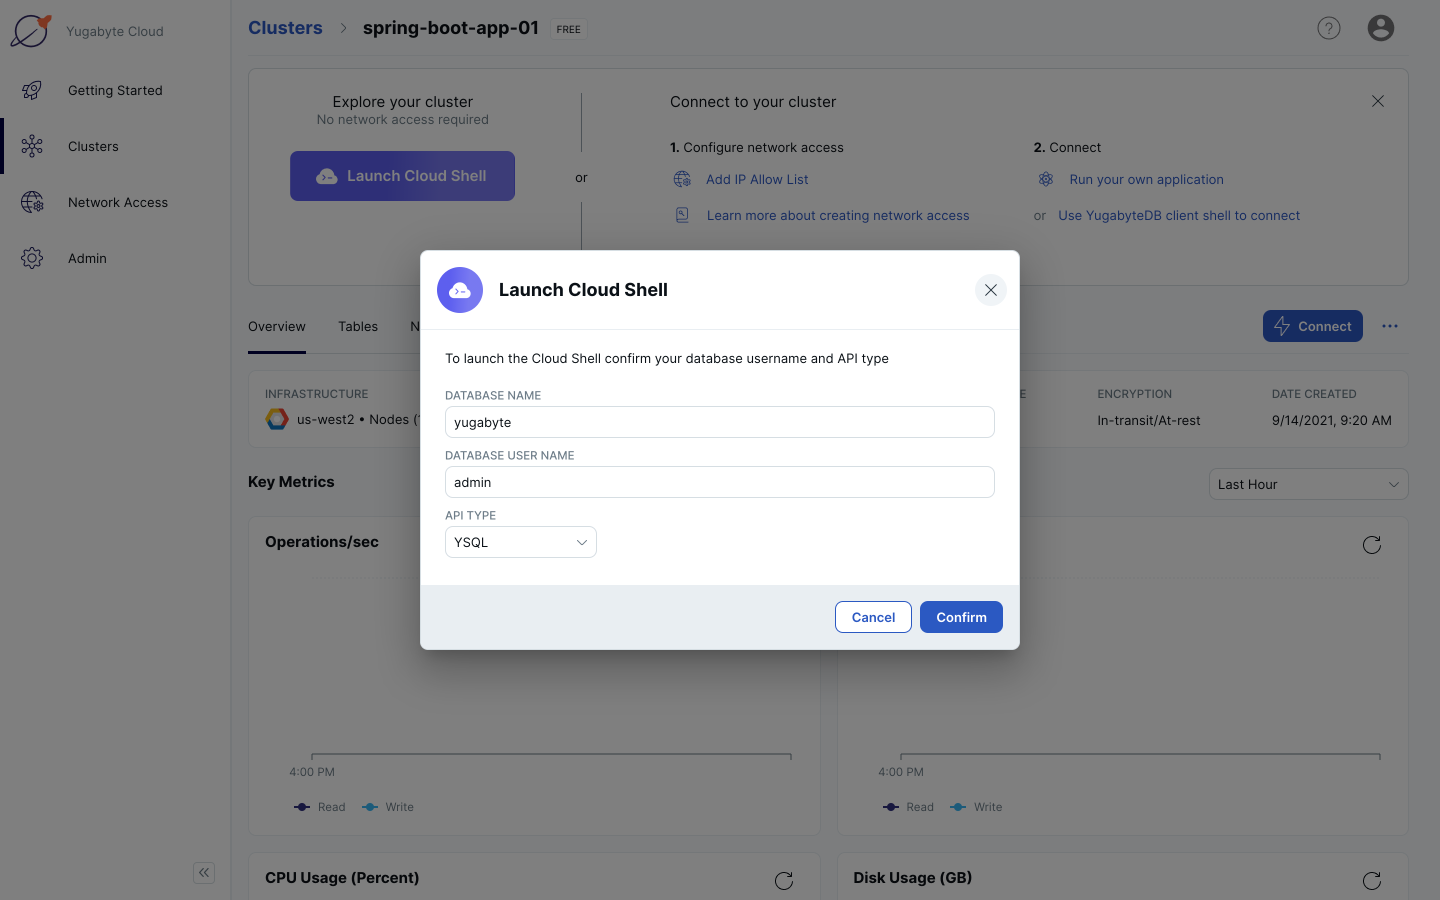
Task: Click the Yugabyte Cloud logo icon
Action: click(x=31, y=31)
